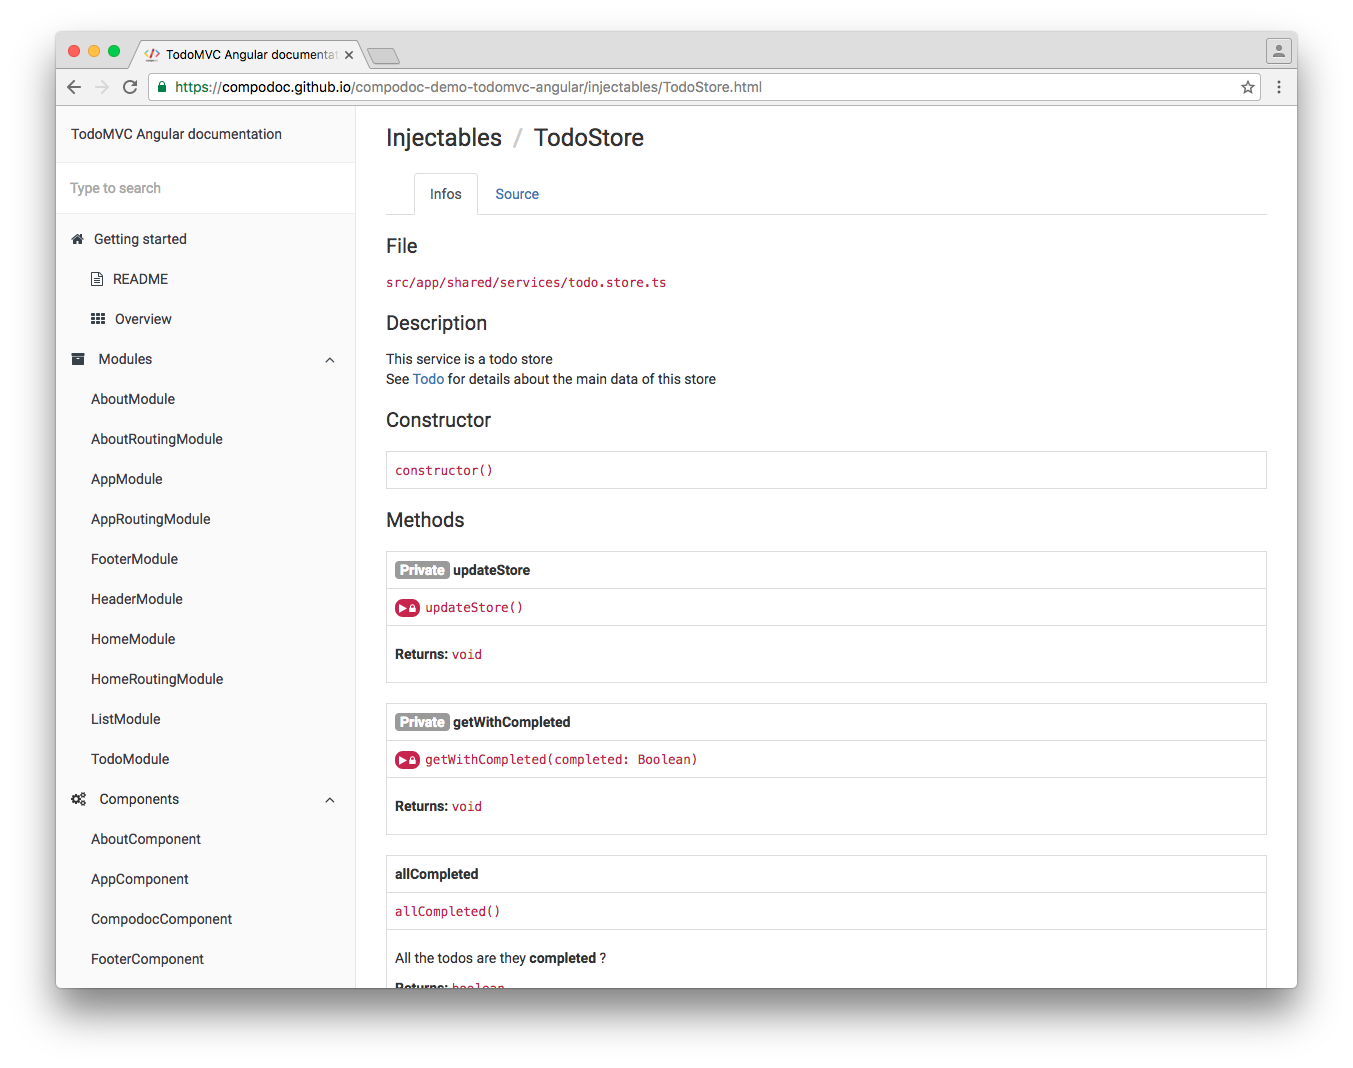Click the allCompleted() code signature
The height and width of the screenshot is (1068, 1353).
click(x=447, y=912)
